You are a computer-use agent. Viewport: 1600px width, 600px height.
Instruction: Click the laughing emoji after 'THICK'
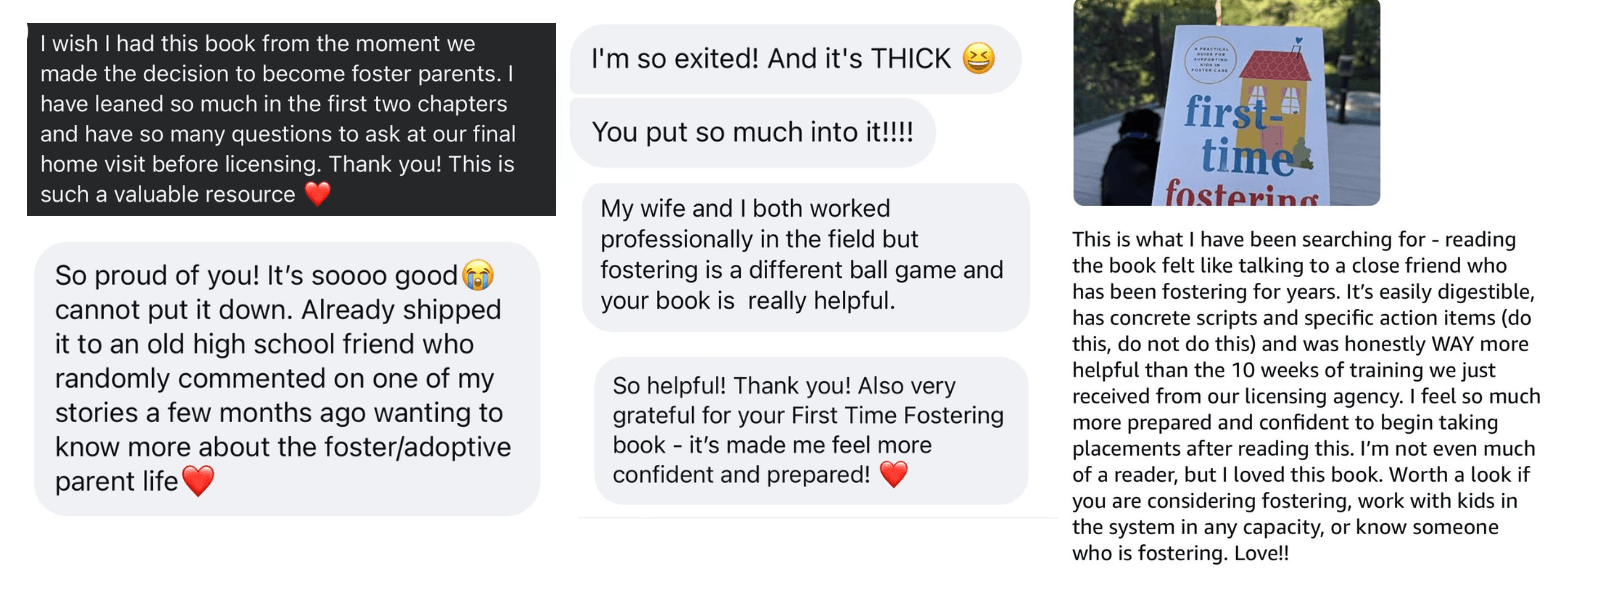[x=978, y=59]
